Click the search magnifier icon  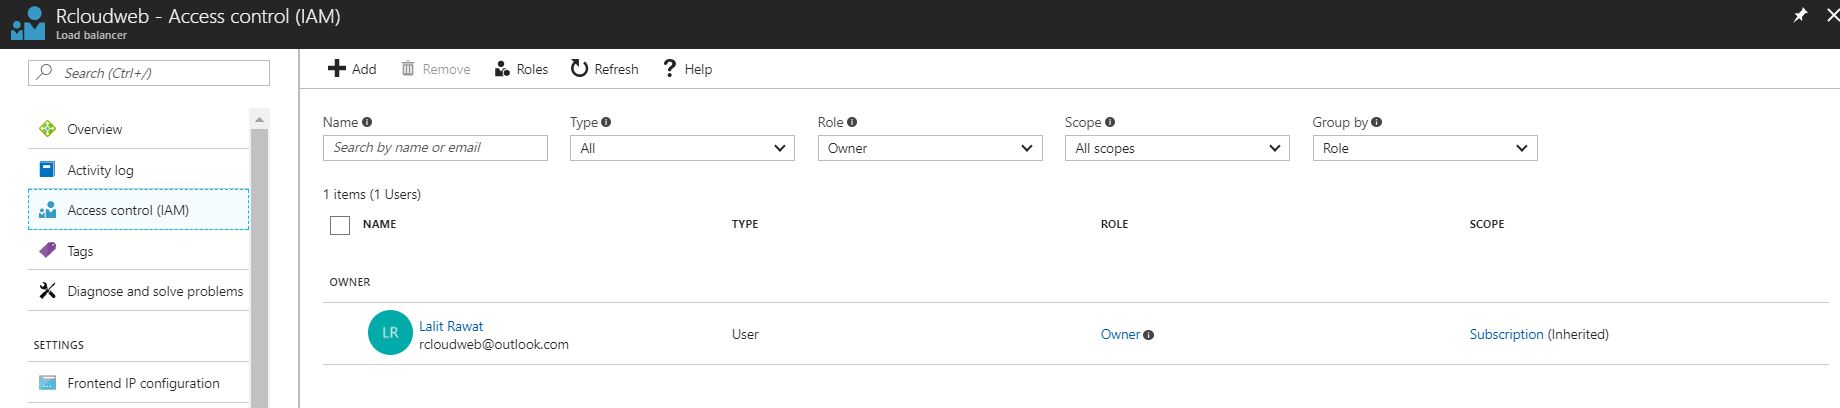coord(45,72)
